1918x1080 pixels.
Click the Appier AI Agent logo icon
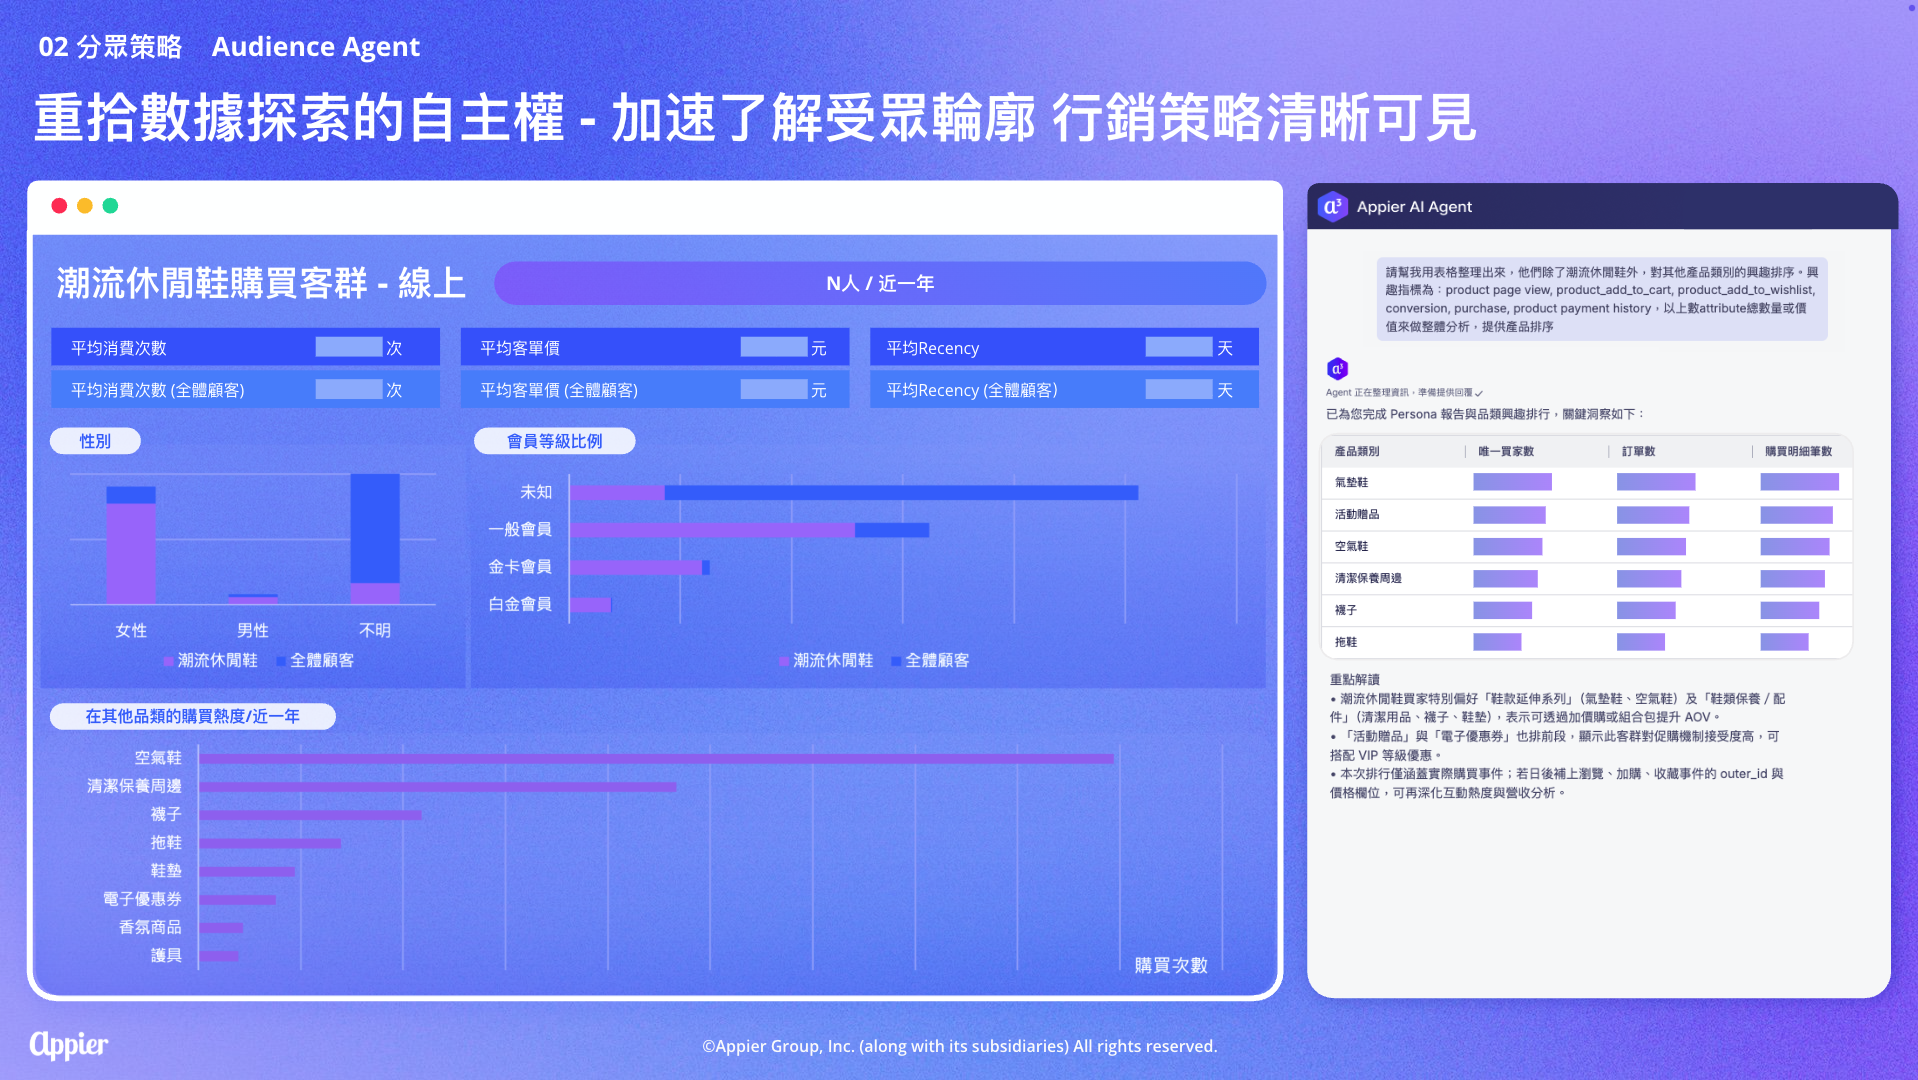(1333, 207)
